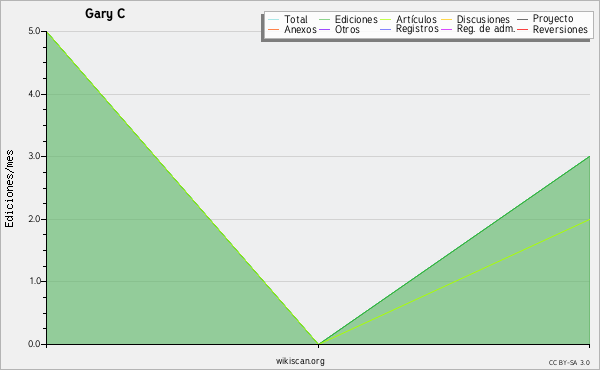Click the CC BY-SA 3.0 license text
This screenshot has height=370, width=600.
point(569,362)
